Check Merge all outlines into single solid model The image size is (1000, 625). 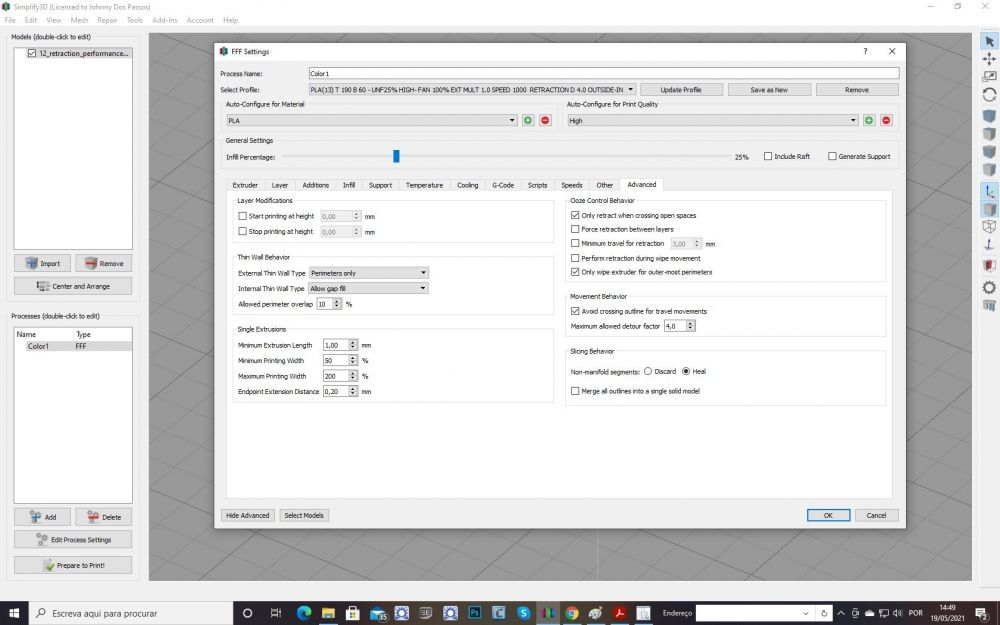575,391
